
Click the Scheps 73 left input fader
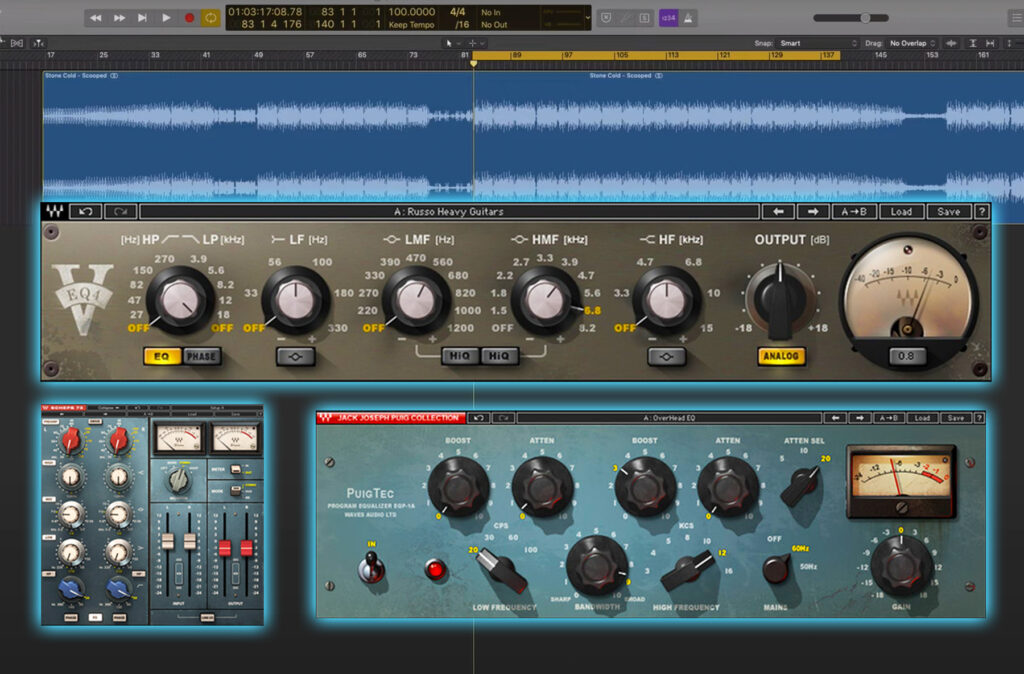[168, 541]
